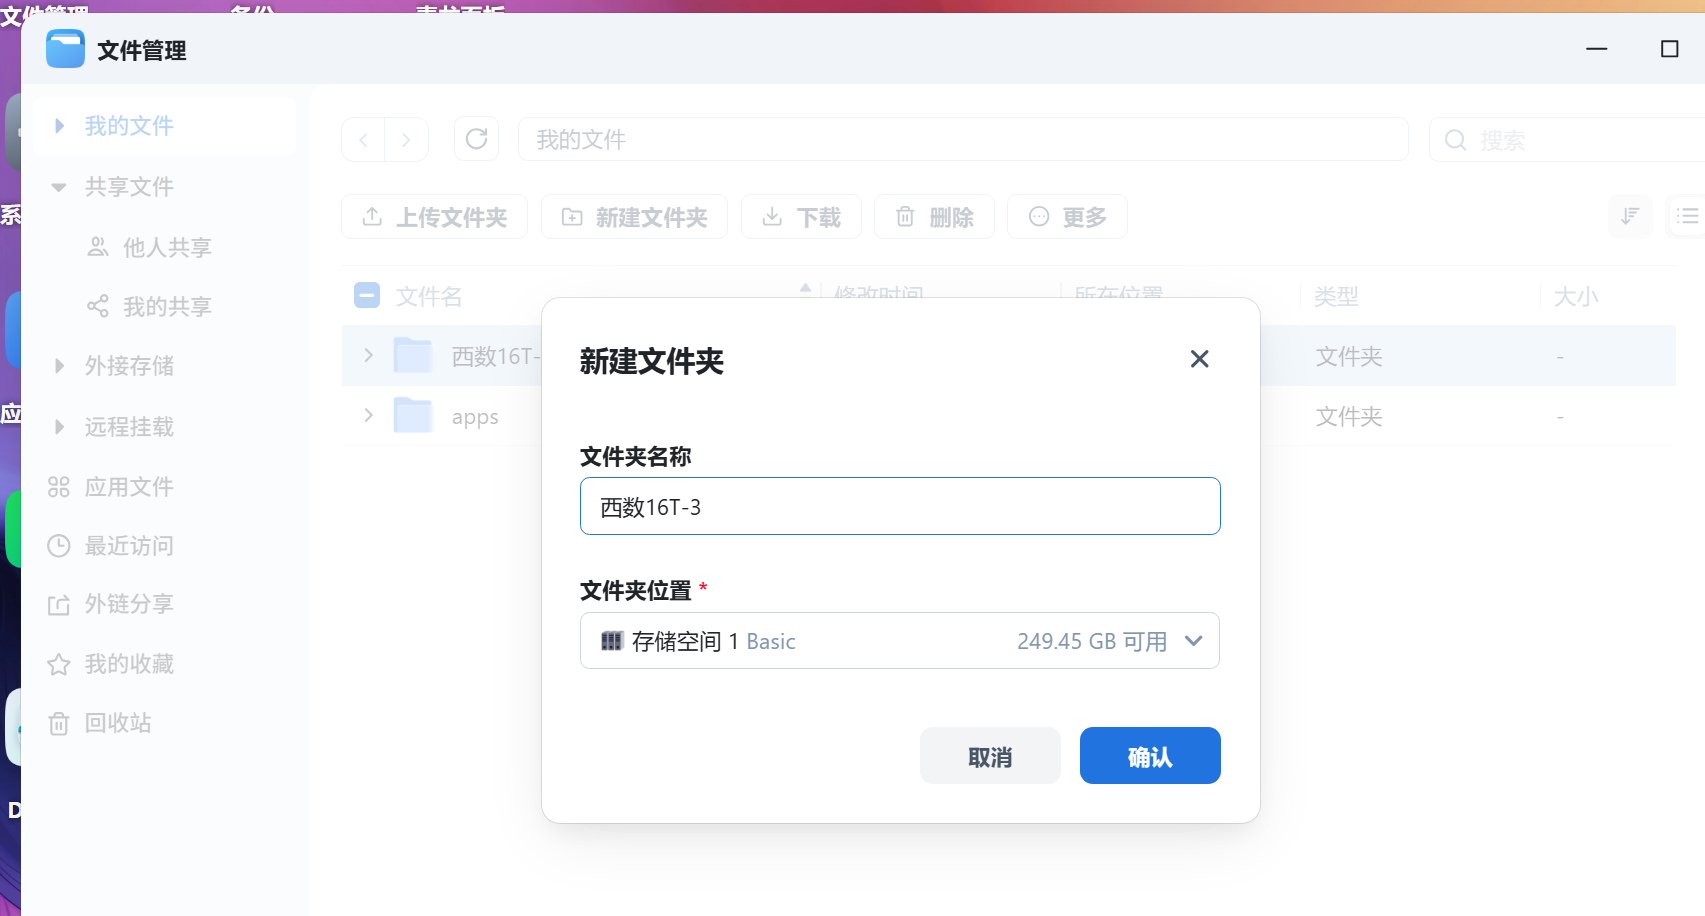
Task: Open the sort order options icon
Action: click(x=1630, y=216)
